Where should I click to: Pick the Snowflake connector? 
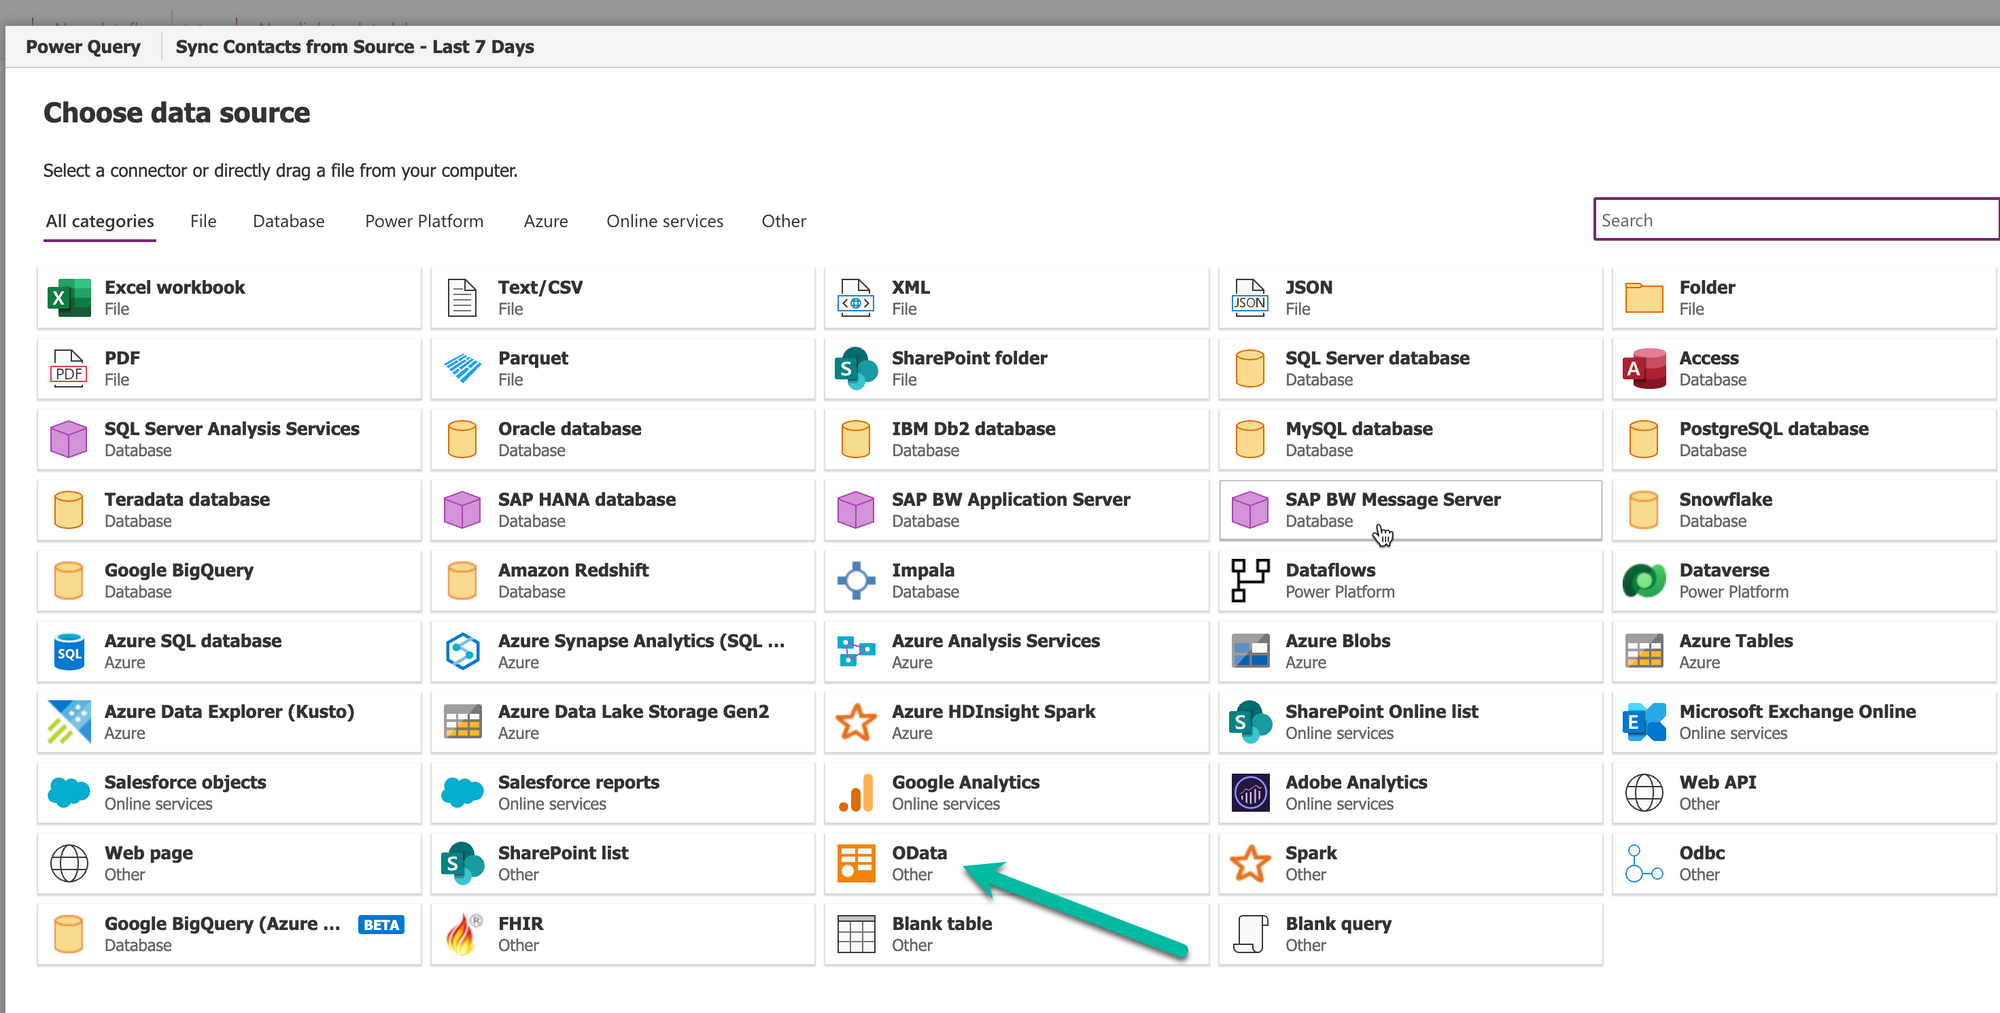coord(1804,510)
